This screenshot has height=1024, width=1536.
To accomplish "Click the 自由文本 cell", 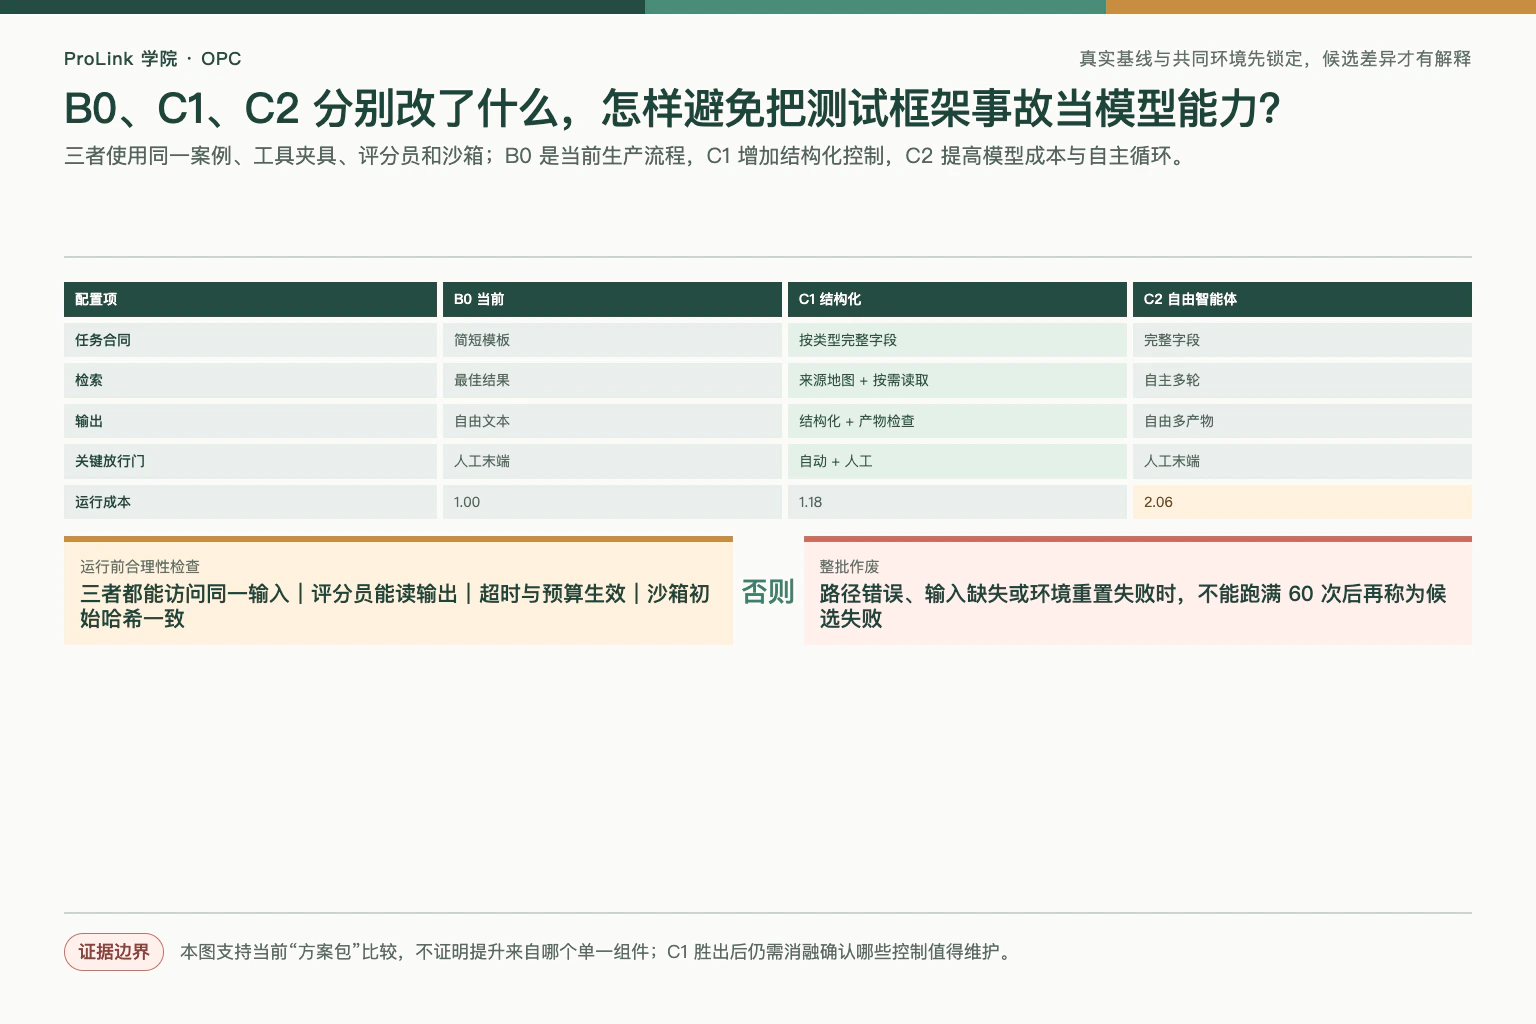I will coord(612,421).
